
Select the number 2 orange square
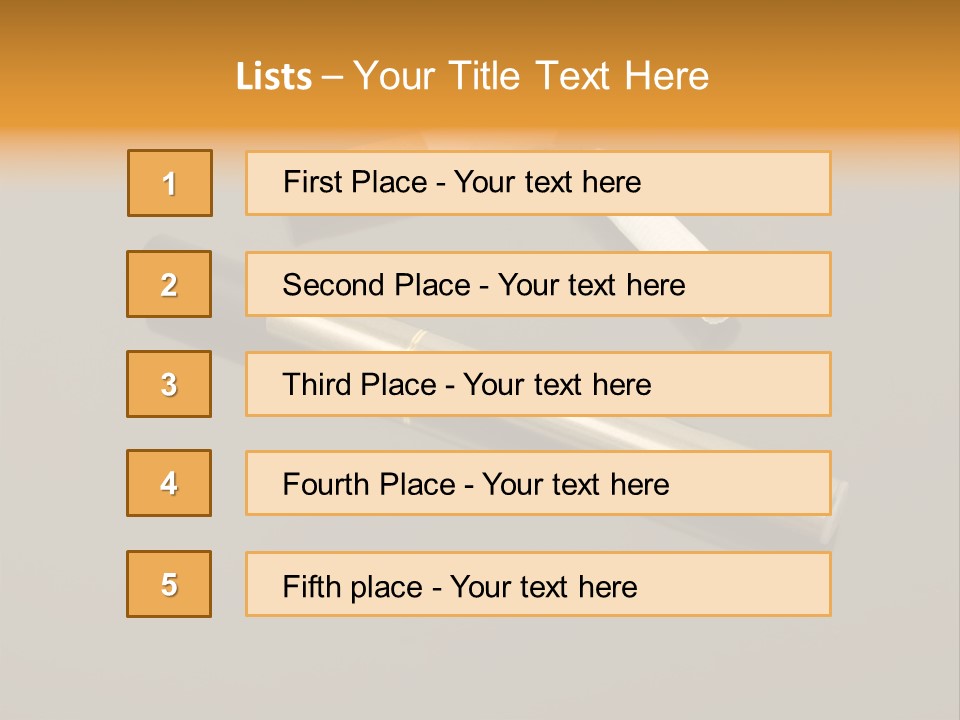[169, 284]
